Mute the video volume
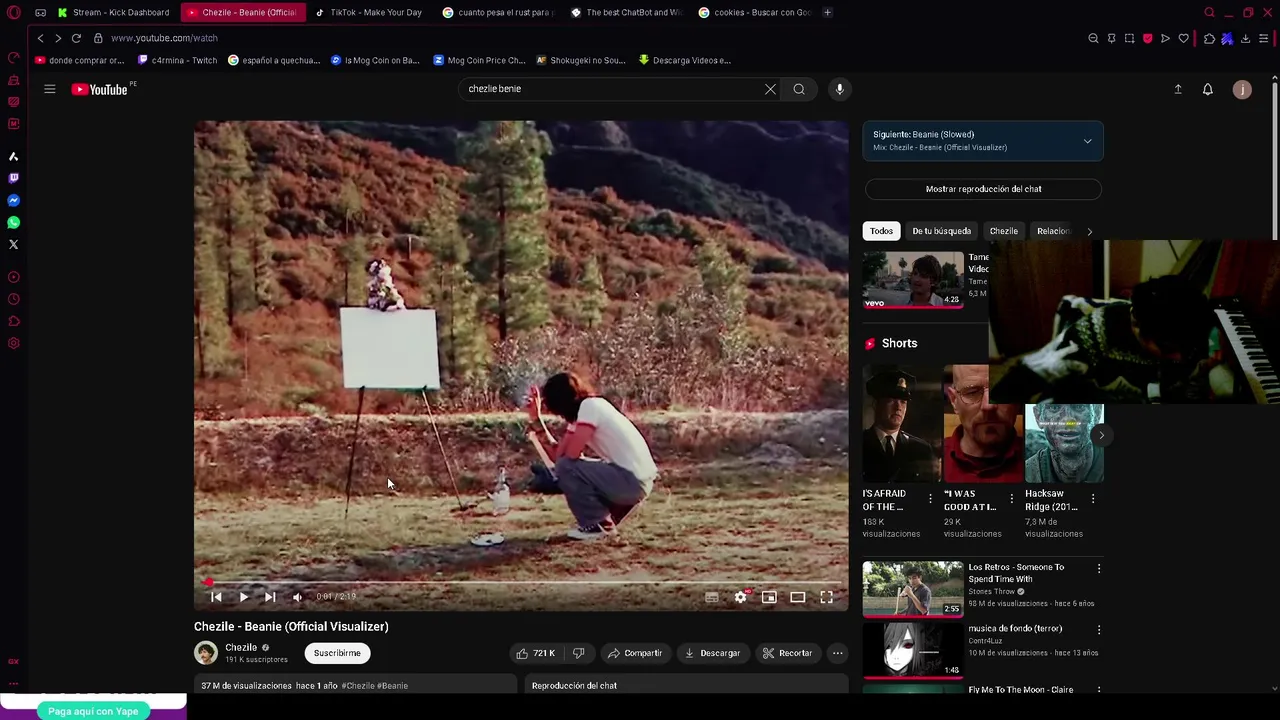Viewport: 1280px width, 720px height. (297, 597)
